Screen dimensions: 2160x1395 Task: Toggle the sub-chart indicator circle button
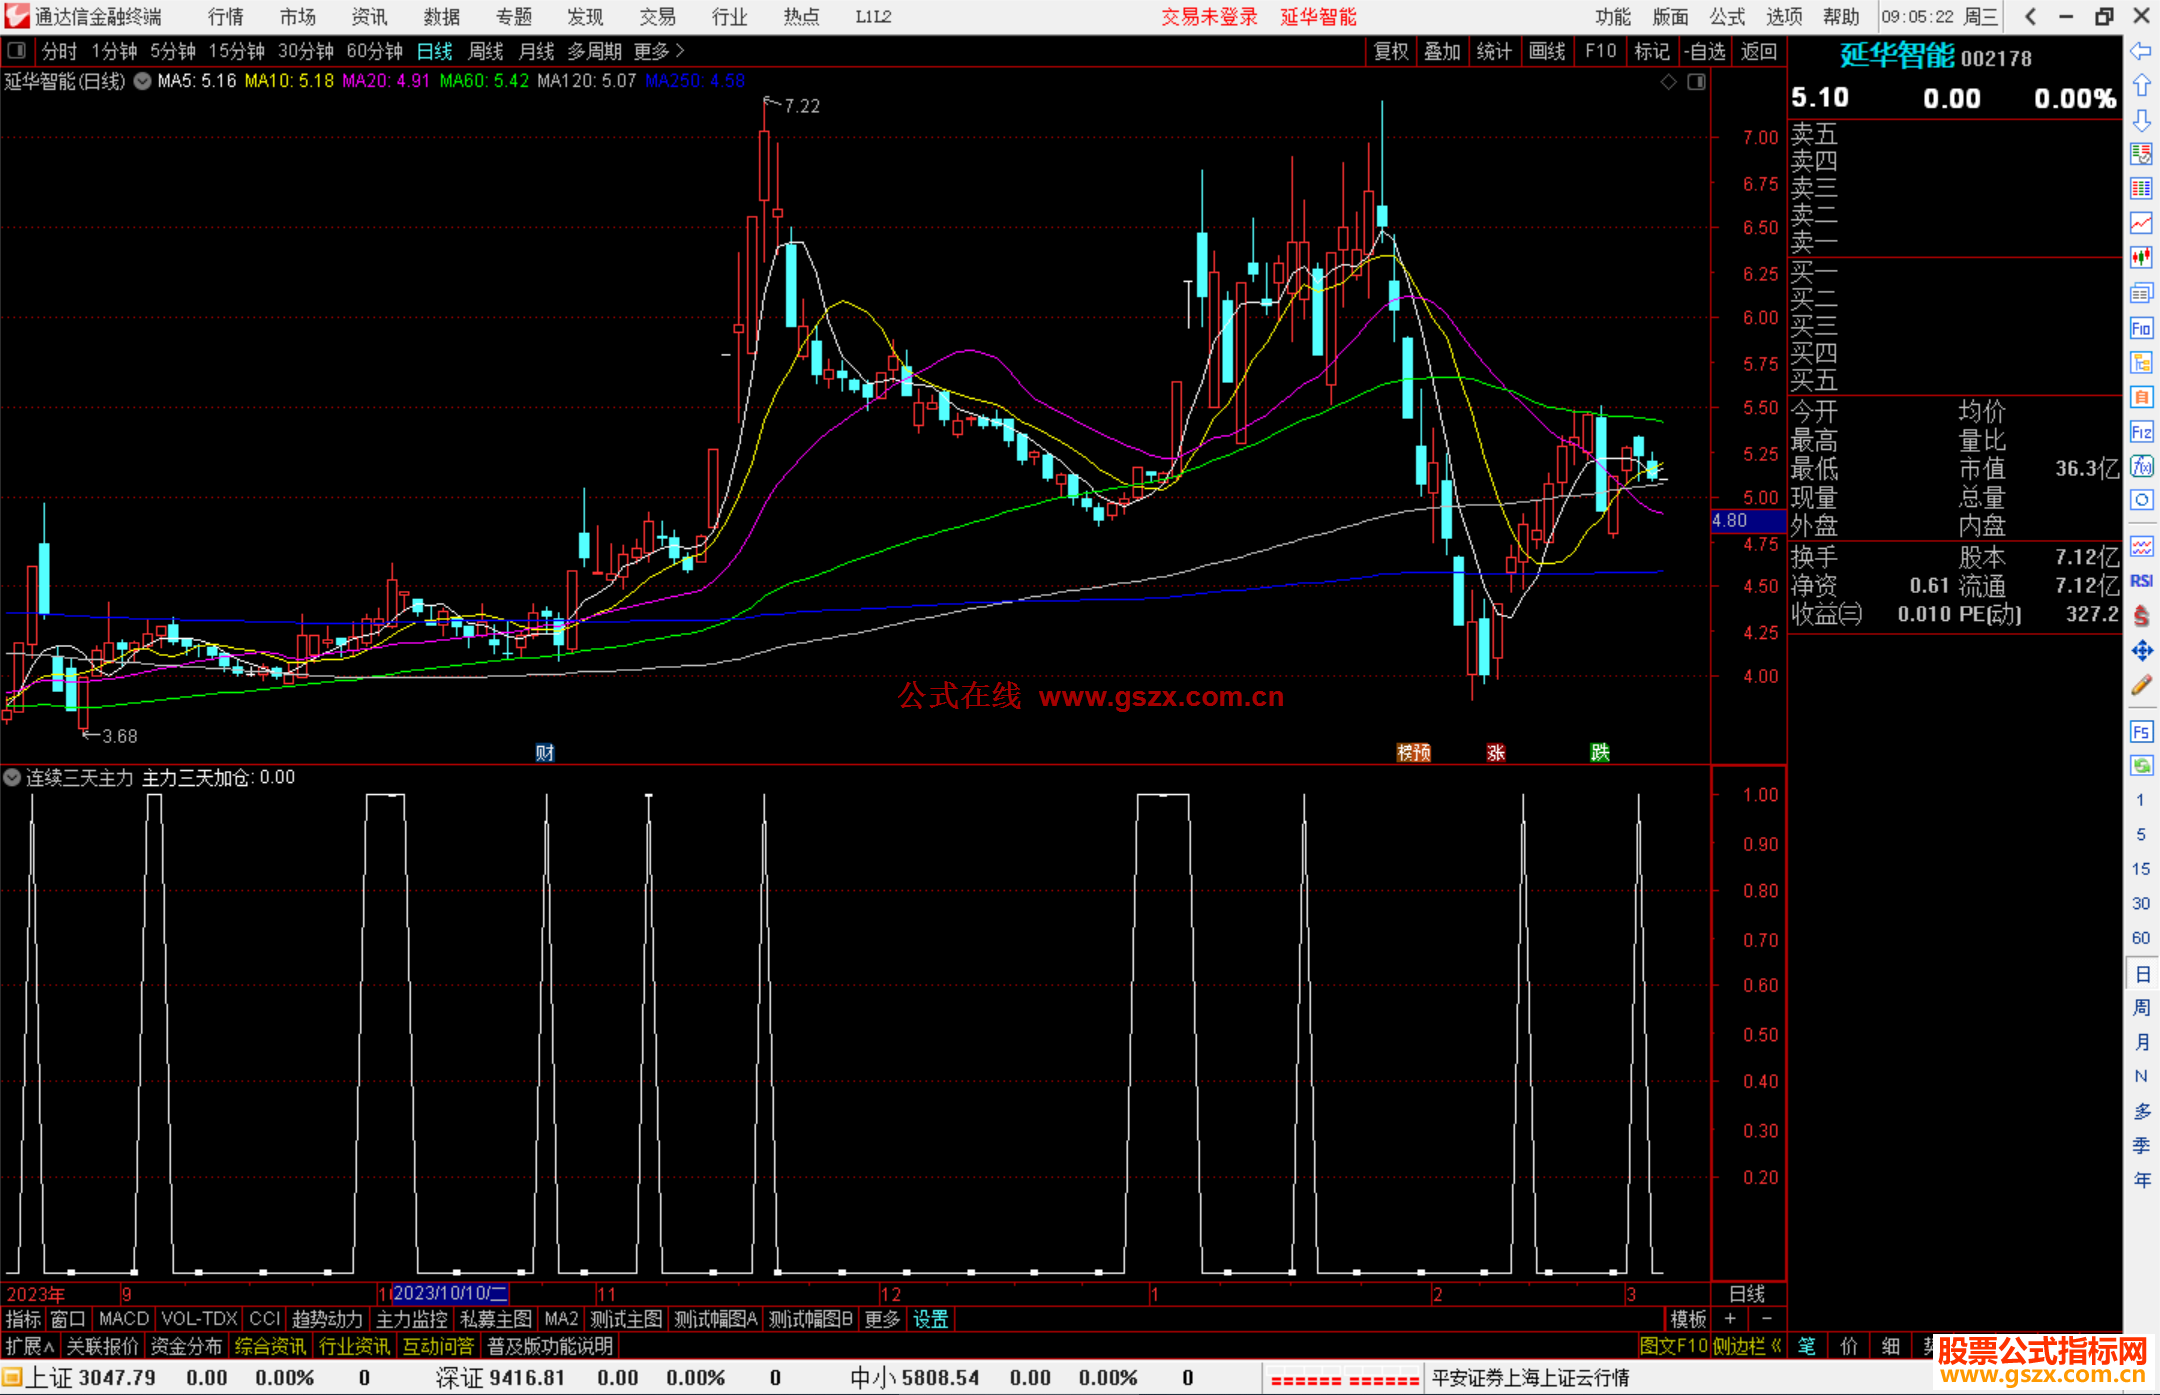tap(12, 777)
